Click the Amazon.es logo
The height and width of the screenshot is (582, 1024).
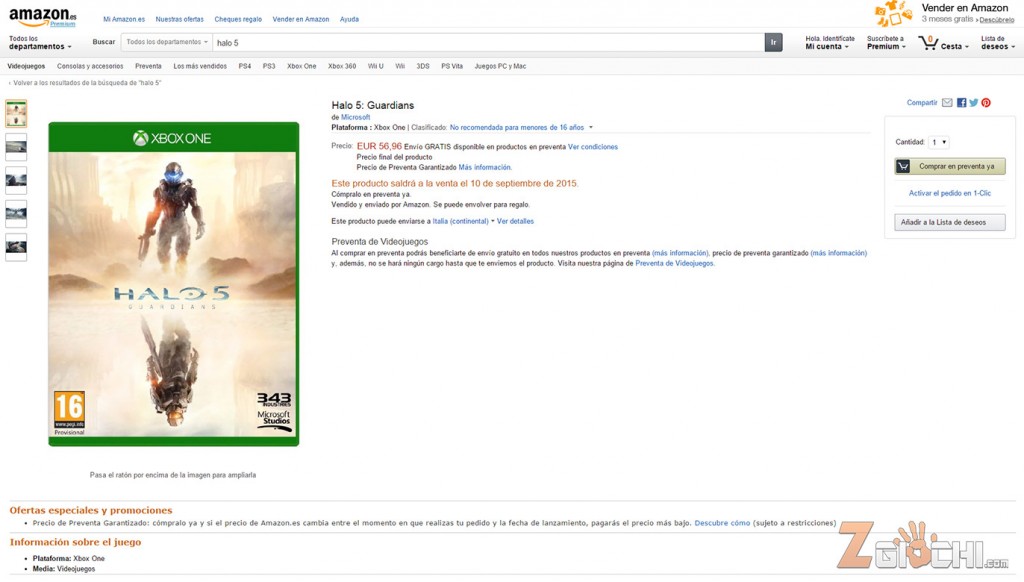pyautogui.click(x=42, y=16)
